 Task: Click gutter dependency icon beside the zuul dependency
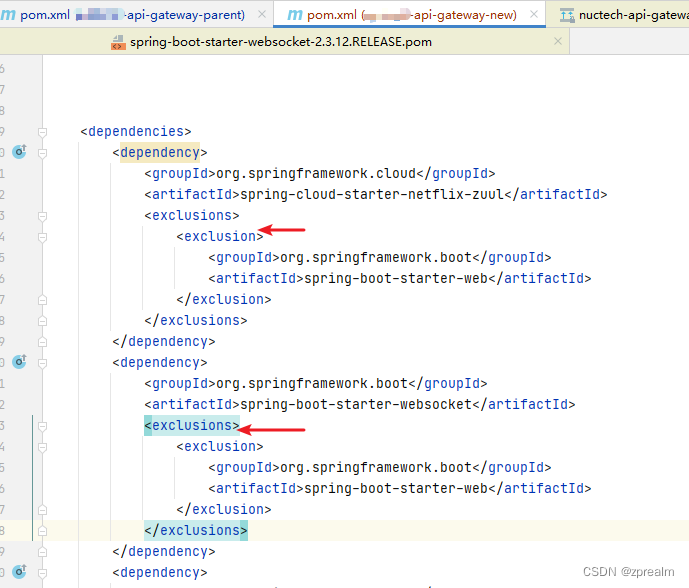tap(19, 152)
